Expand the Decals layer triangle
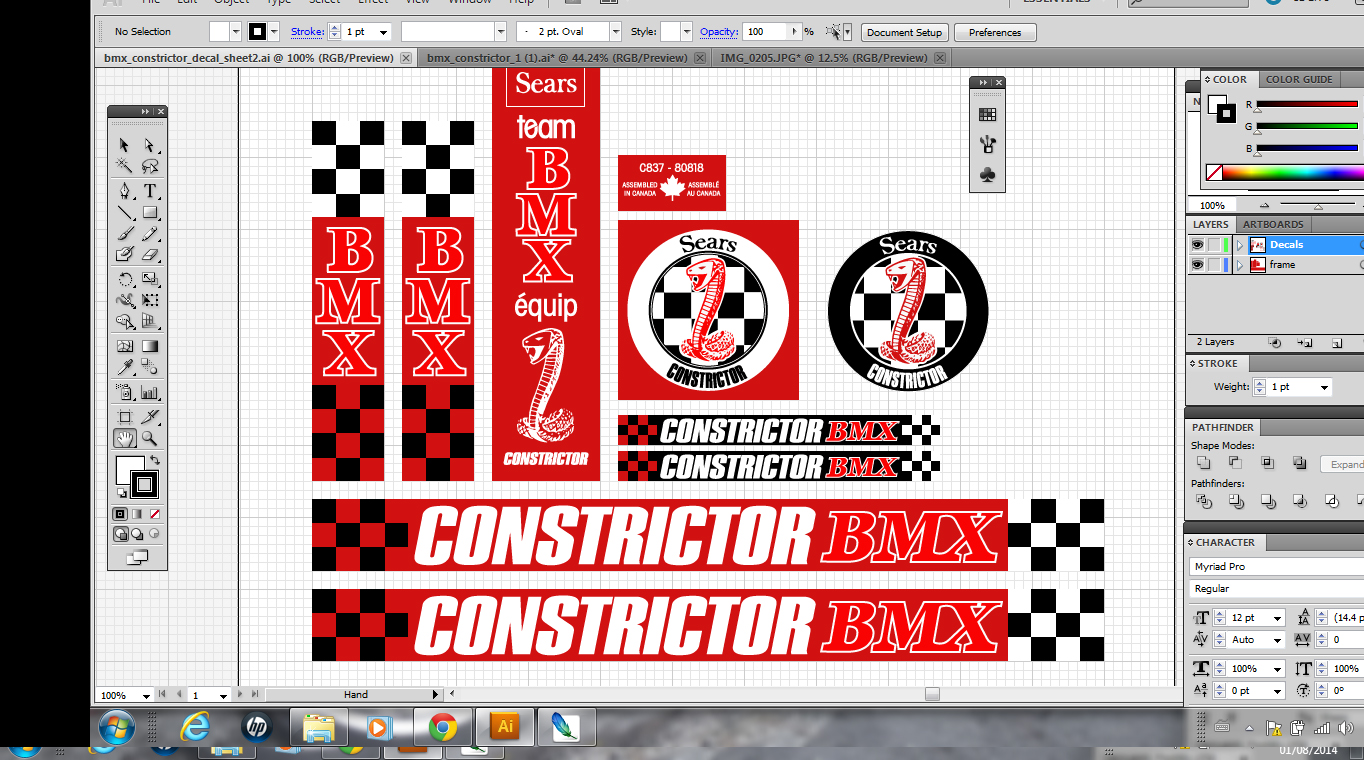 click(x=1240, y=245)
